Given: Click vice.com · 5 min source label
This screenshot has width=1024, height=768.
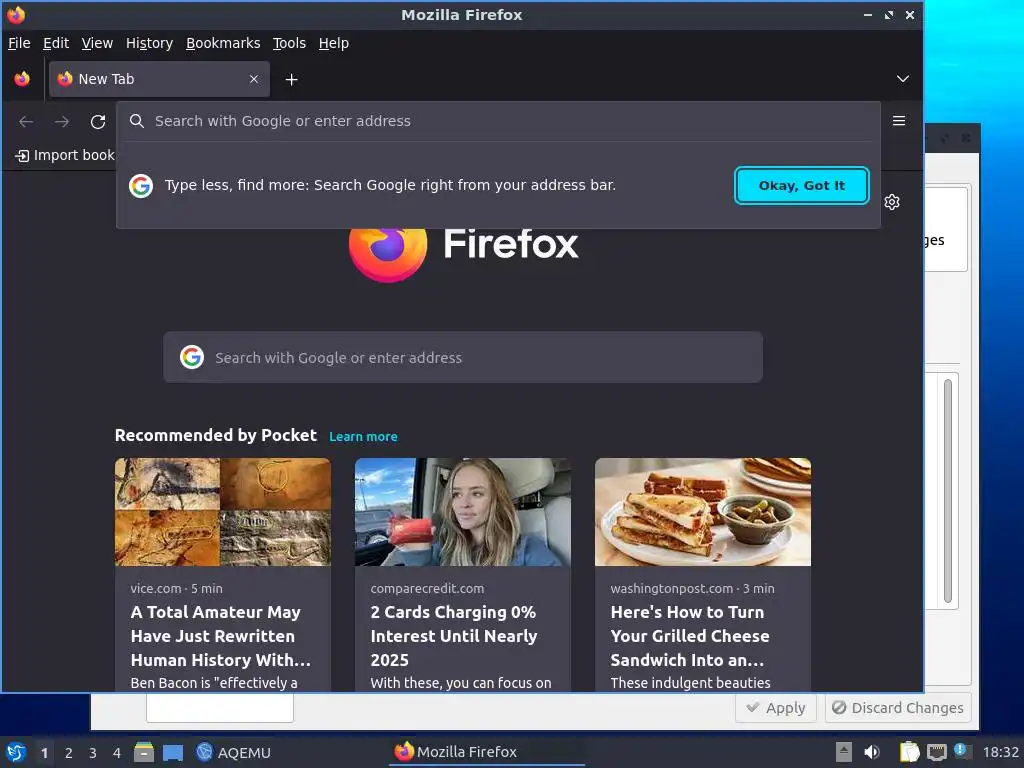Looking at the screenshot, I should click(176, 588).
